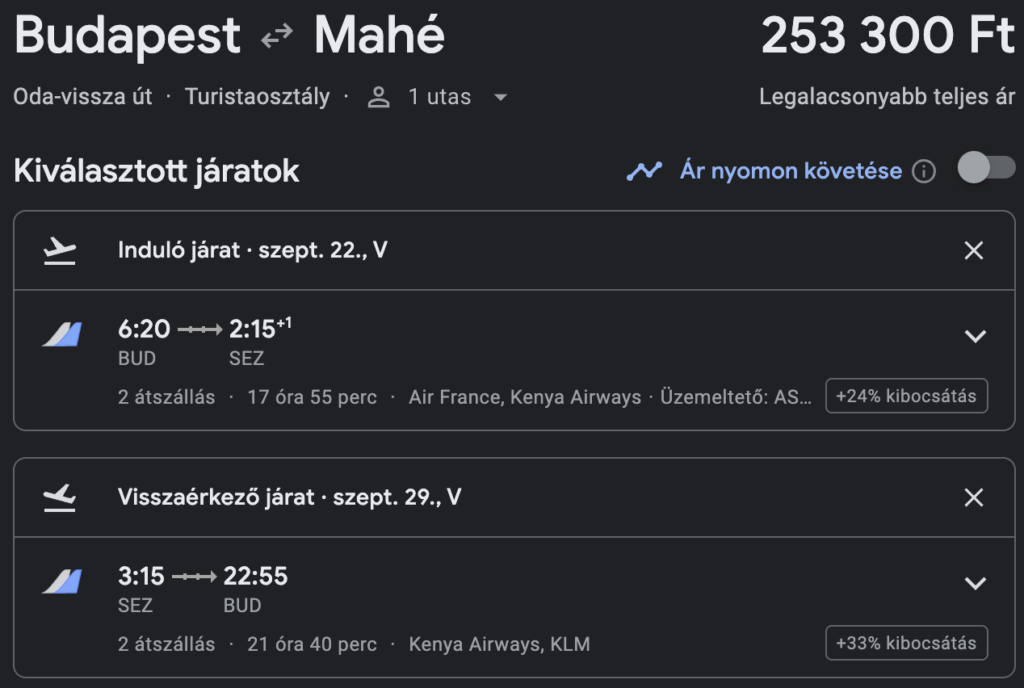Screen dimensions: 1024x688
Task: Click the price tracking graph icon
Action: 644,171
